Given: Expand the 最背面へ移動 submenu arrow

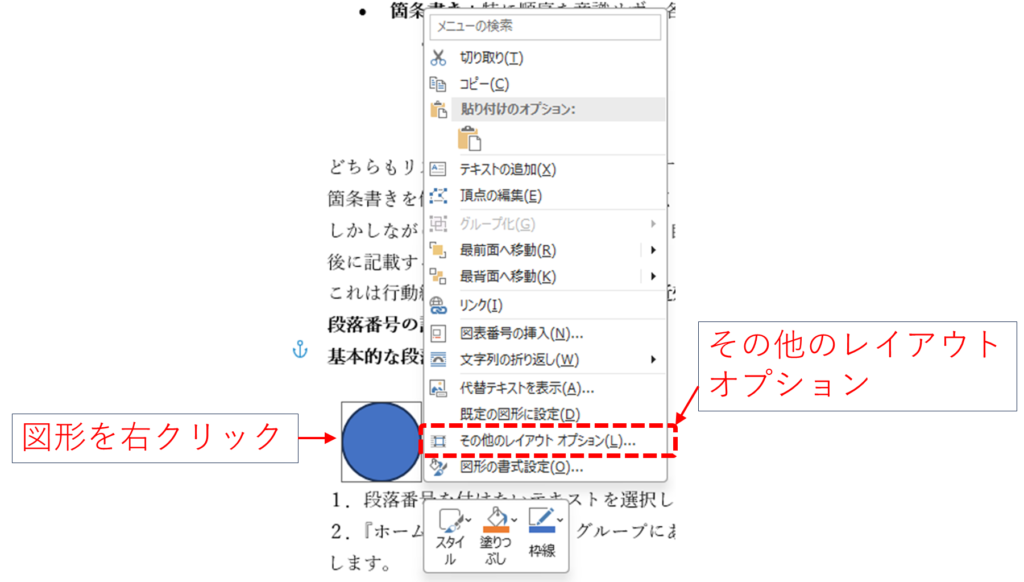Looking at the screenshot, I should (x=653, y=276).
